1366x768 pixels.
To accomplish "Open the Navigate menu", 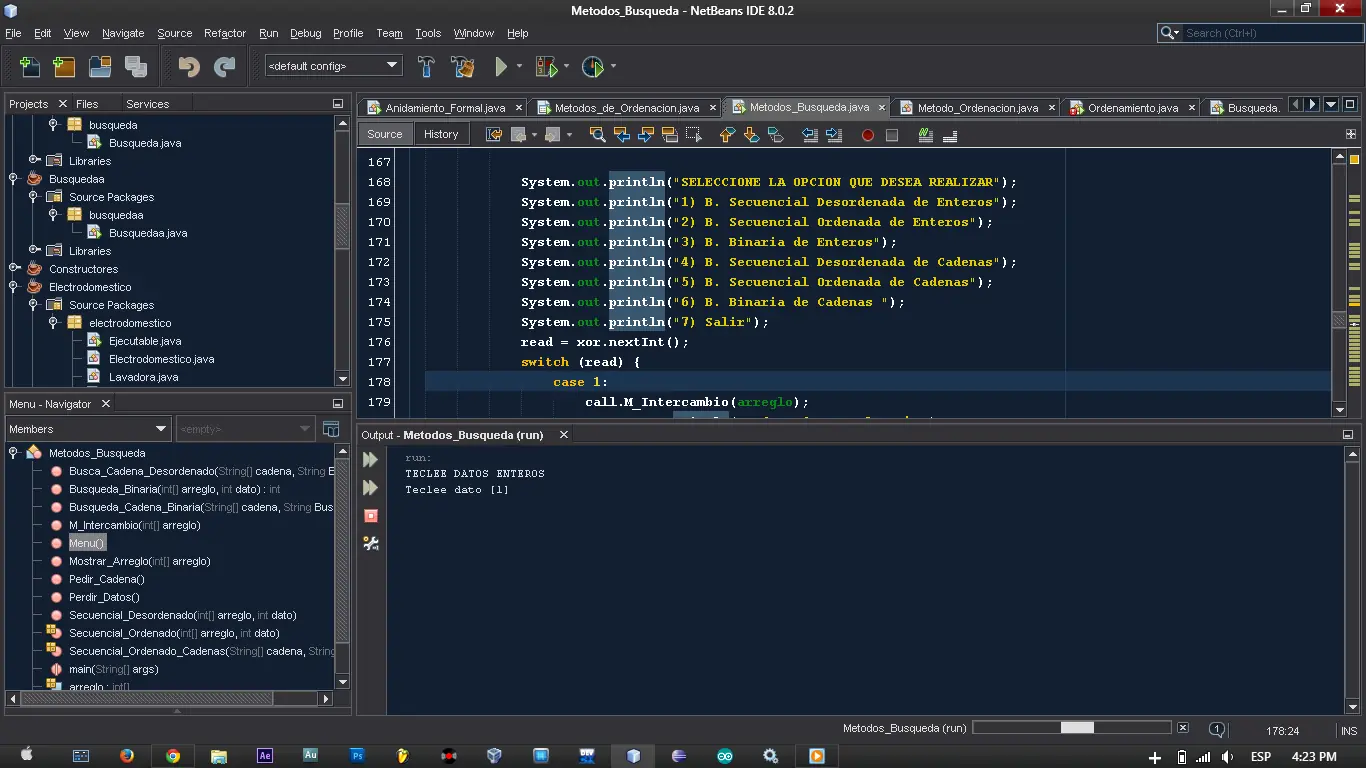I will pos(123,33).
